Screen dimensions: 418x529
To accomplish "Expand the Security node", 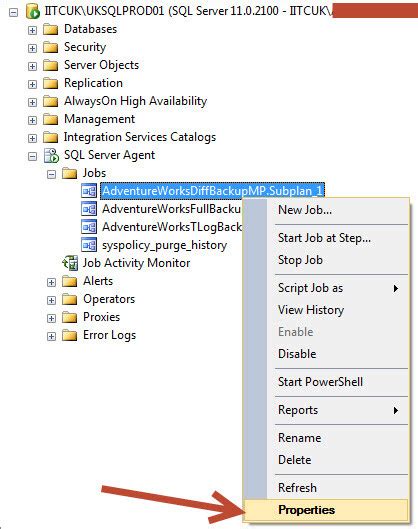I will 32,48.
